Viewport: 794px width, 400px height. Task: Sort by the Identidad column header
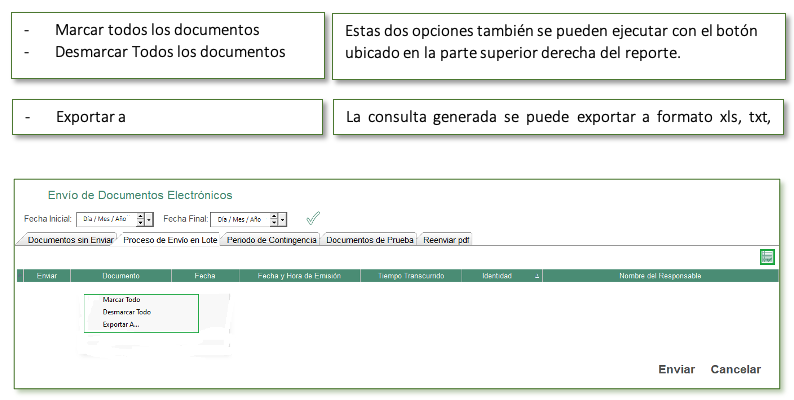point(501,275)
